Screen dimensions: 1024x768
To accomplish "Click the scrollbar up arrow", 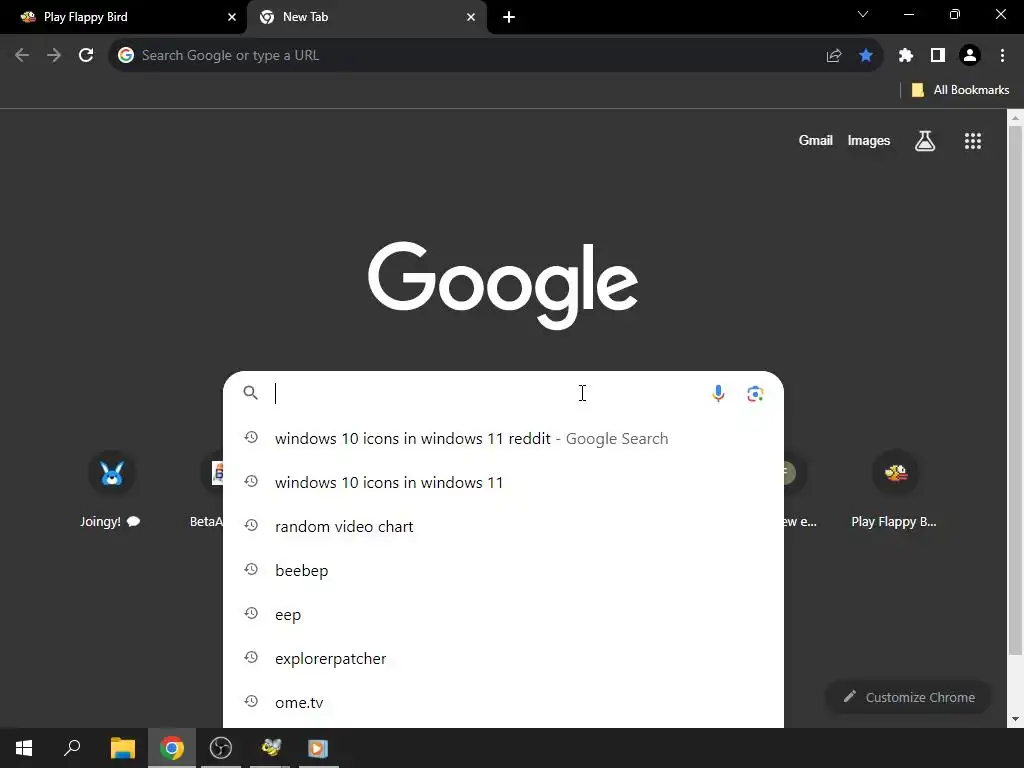I will click(1015, 118).
